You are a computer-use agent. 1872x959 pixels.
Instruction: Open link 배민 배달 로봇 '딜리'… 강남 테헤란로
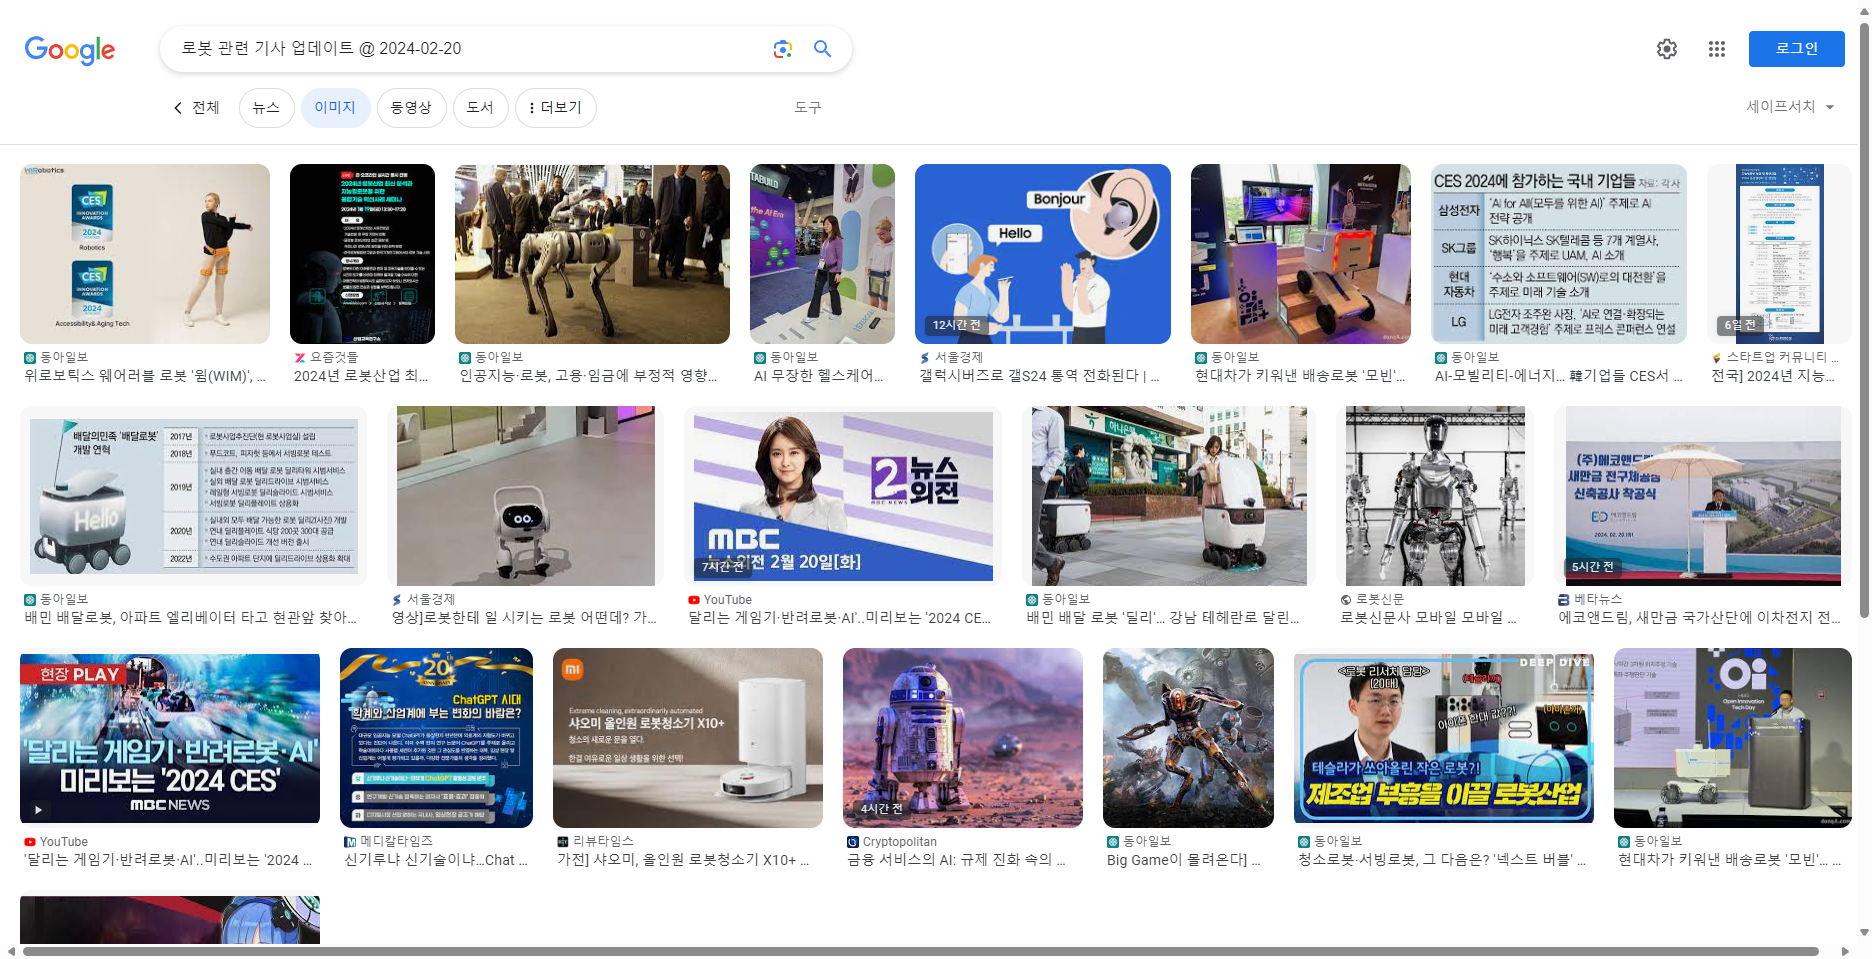1163,618
